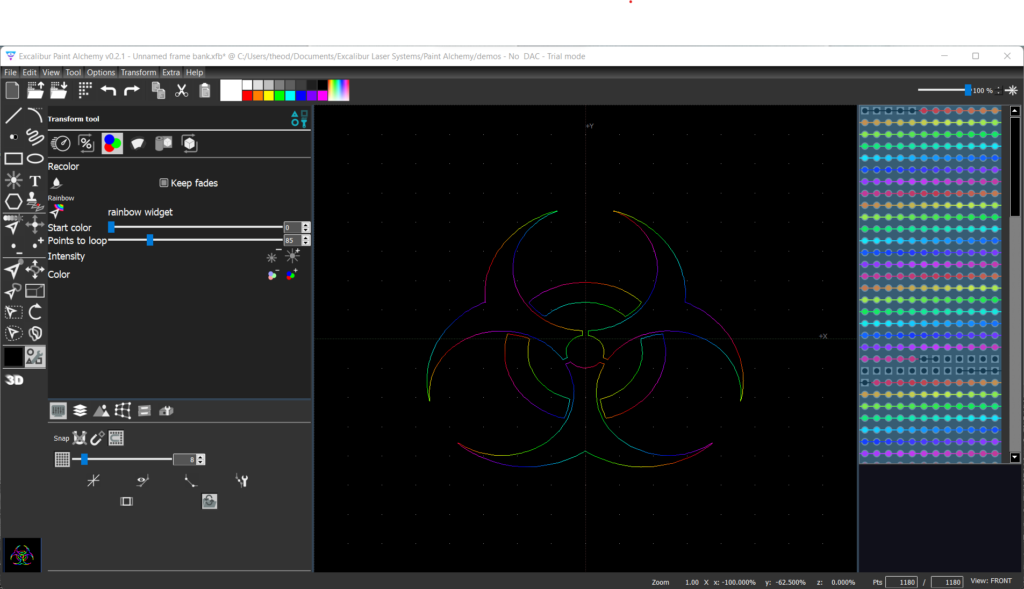Choose the Hexagon polygon tool

(13, 202)
